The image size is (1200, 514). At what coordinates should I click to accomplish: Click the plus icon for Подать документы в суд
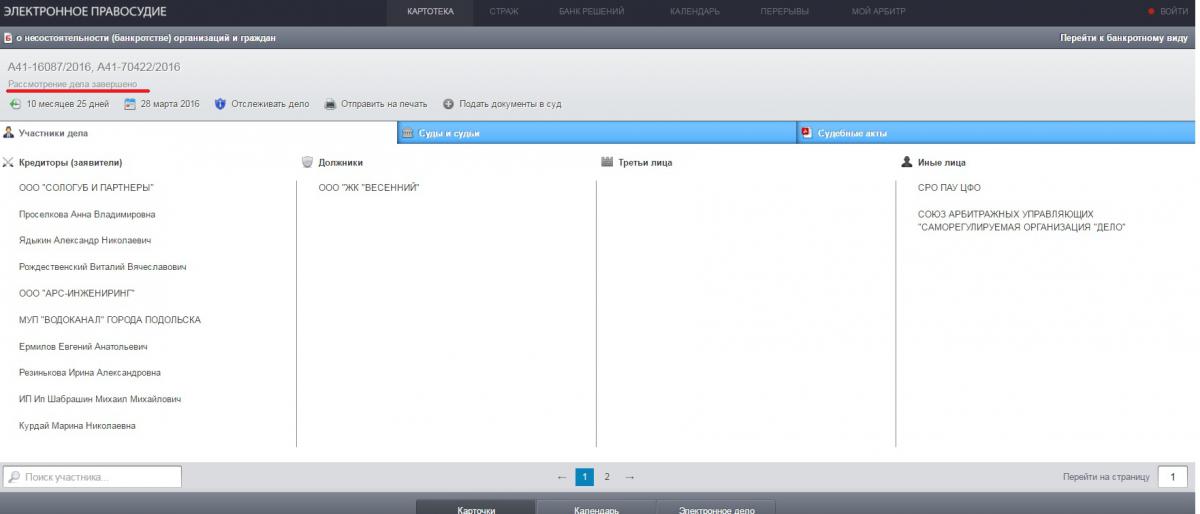(448, 104)
